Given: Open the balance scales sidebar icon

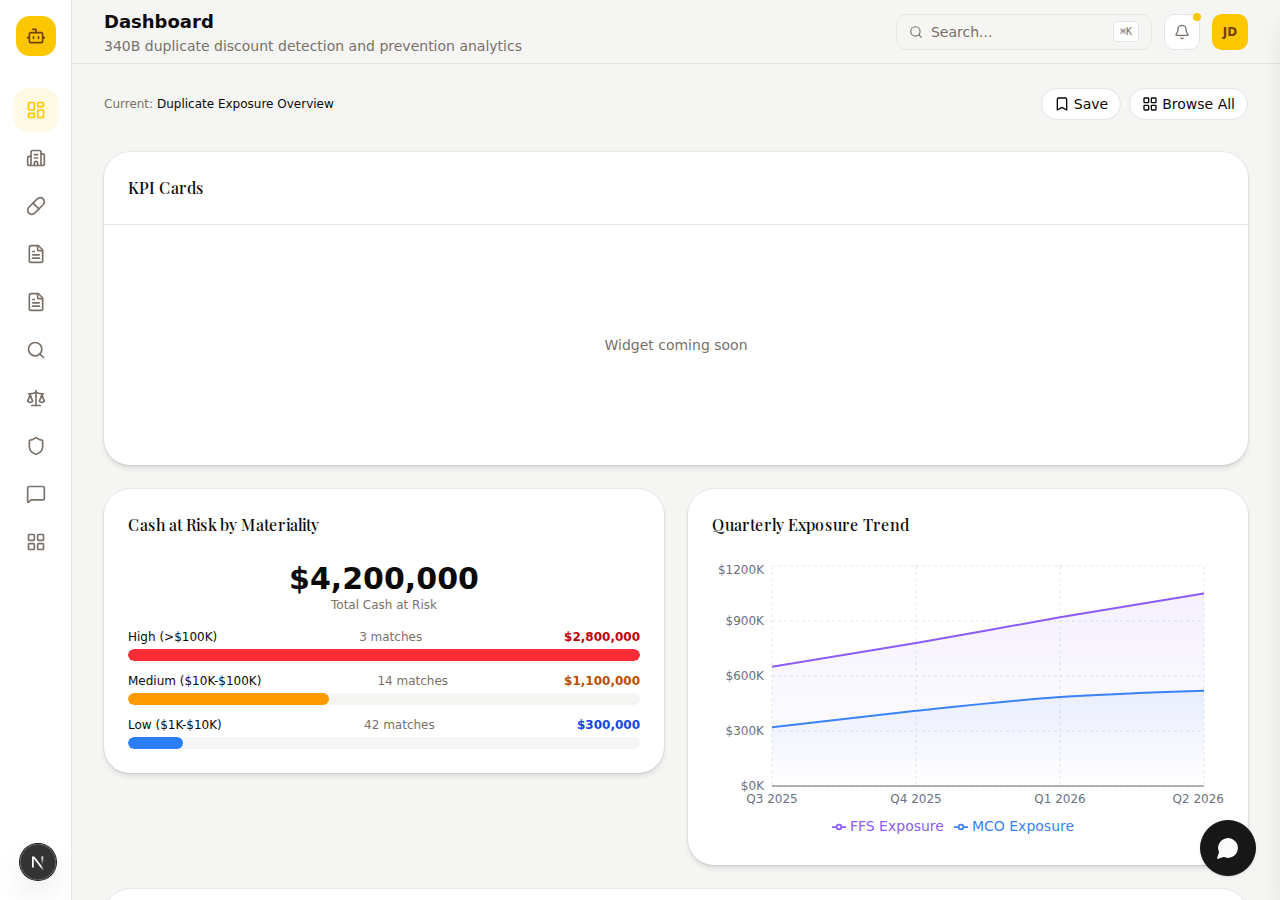Looking at the screenshot, I should tap(36, 398).
